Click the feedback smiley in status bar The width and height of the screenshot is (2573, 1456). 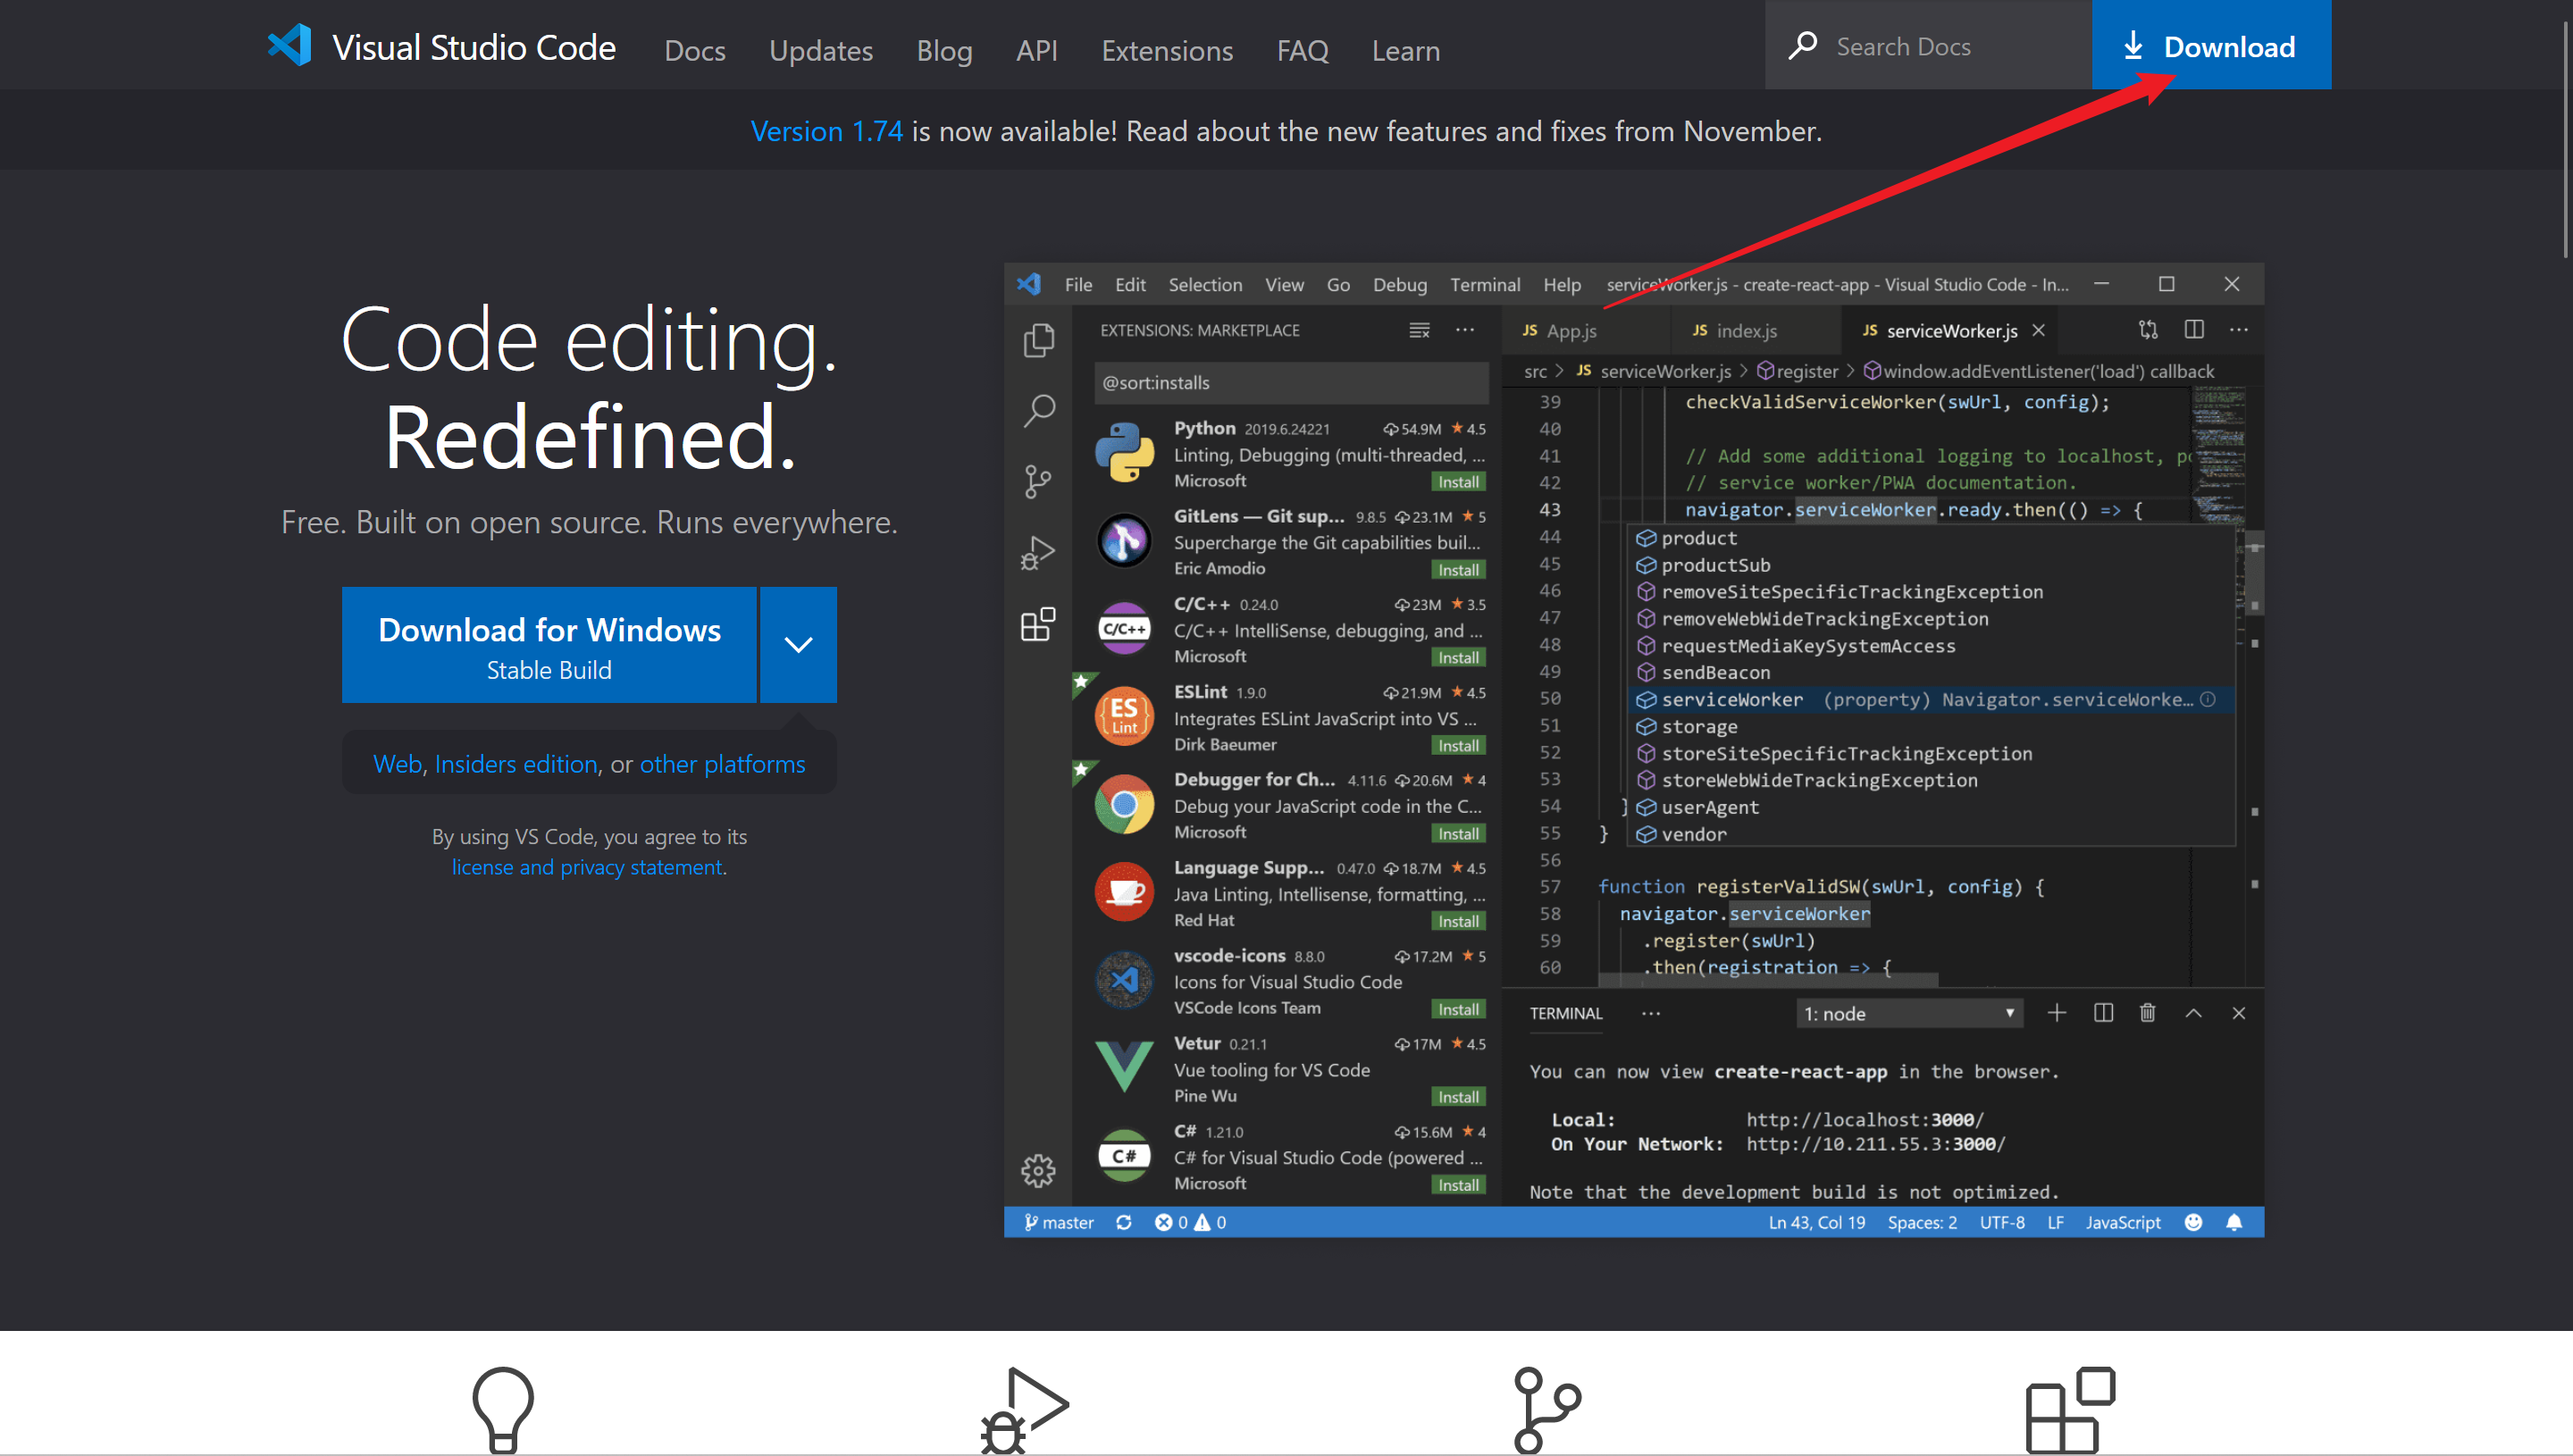pyautogui.click(x=2193, y=1222)
